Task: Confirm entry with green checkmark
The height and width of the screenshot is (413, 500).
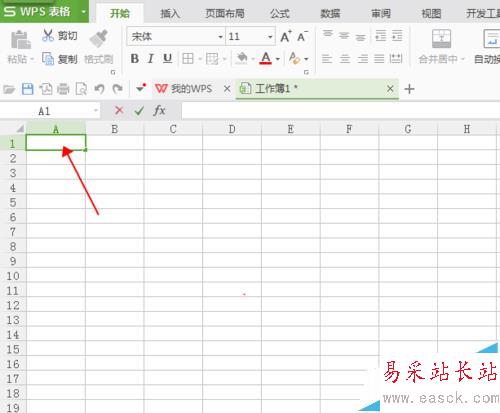Action: (x=139, y=110)
